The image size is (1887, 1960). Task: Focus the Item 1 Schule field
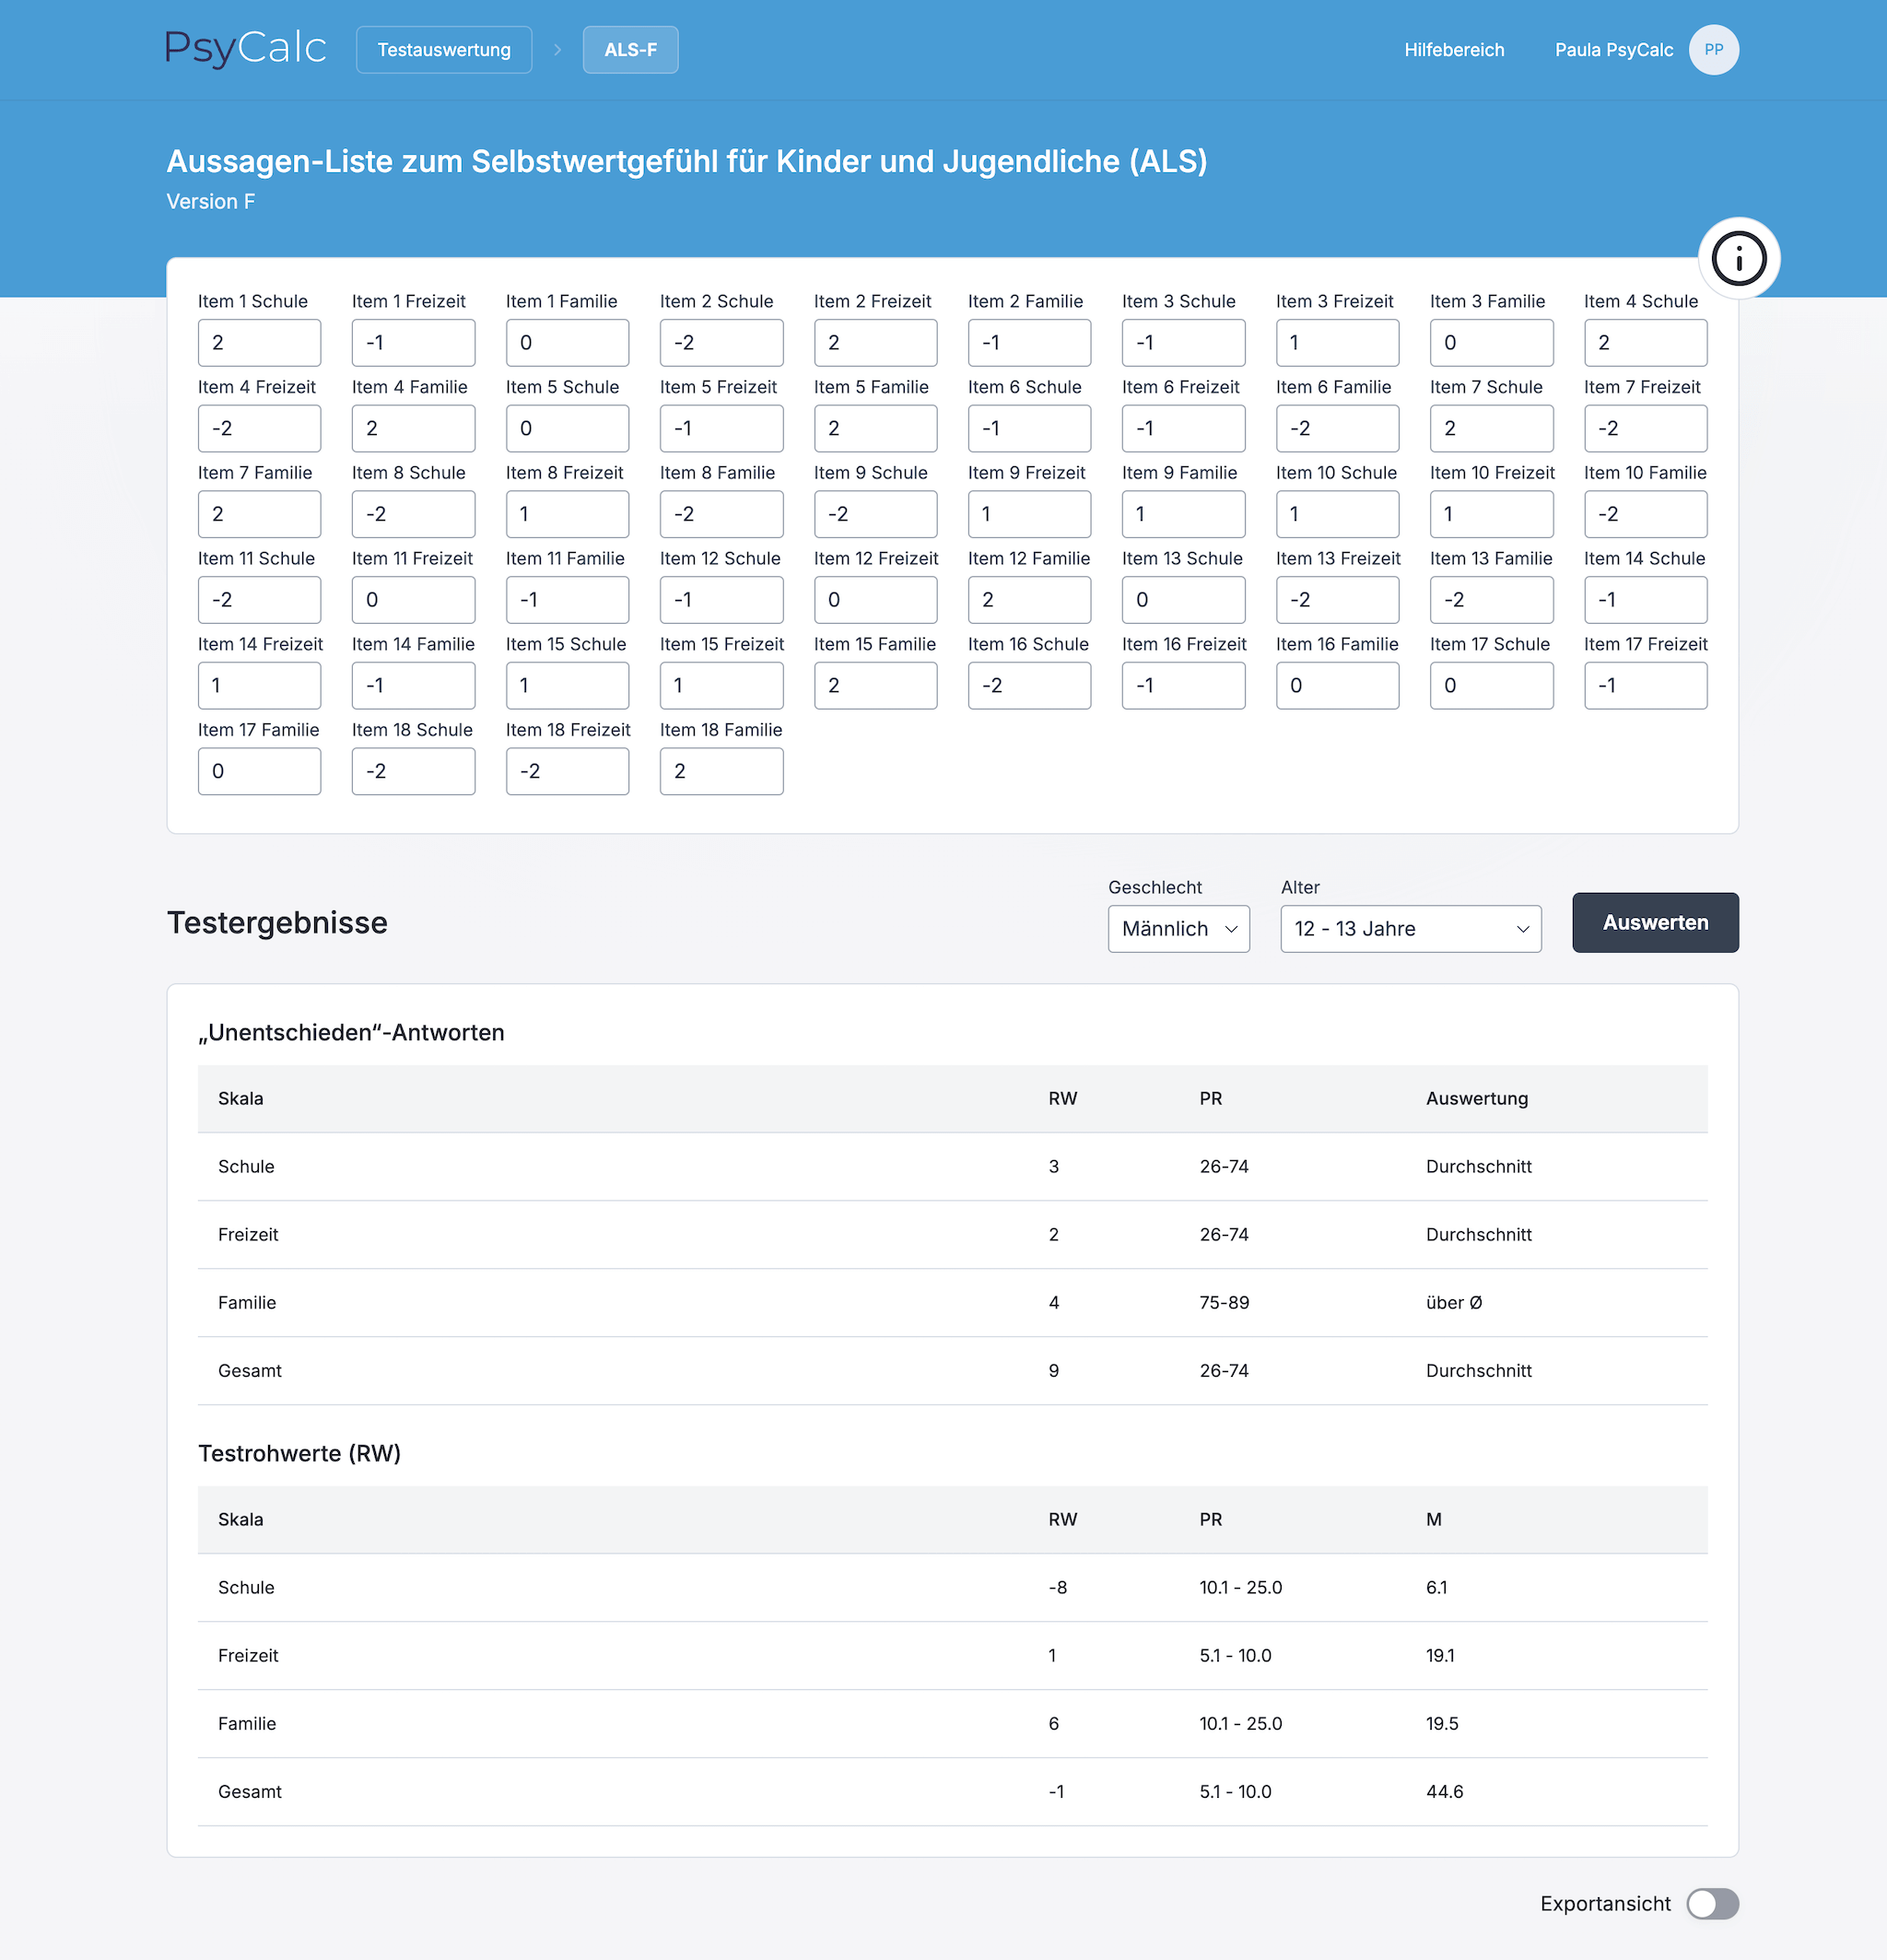click(x=259, y=343)
